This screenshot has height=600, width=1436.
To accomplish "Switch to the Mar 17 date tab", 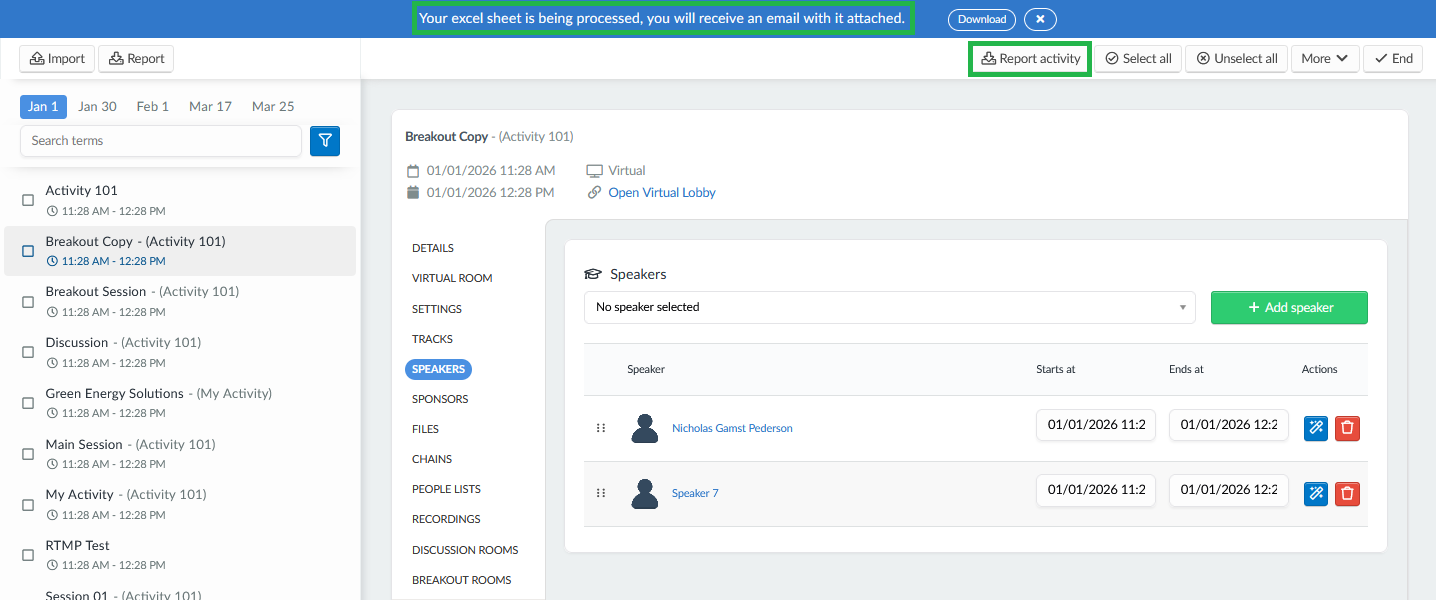I will click(210, 106).
